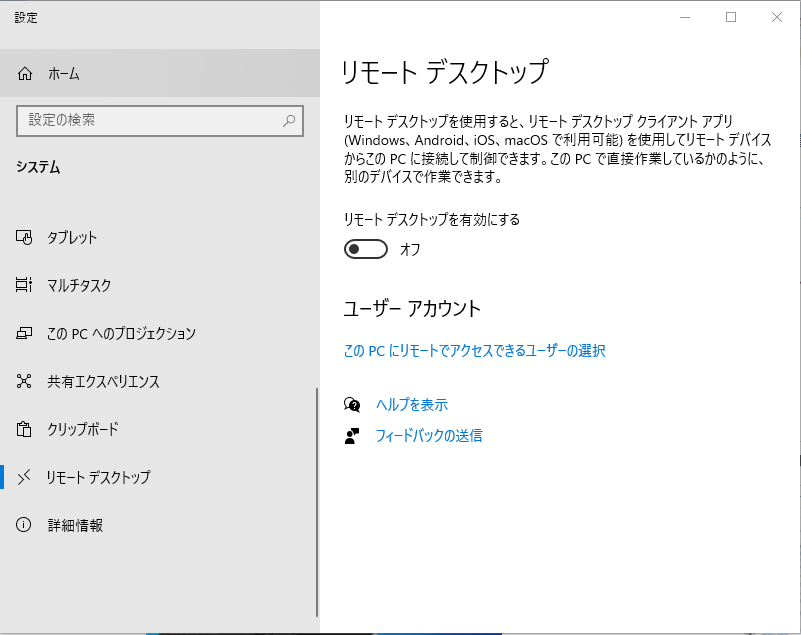Focus the 設定の検索 search field

pos(160,121)
